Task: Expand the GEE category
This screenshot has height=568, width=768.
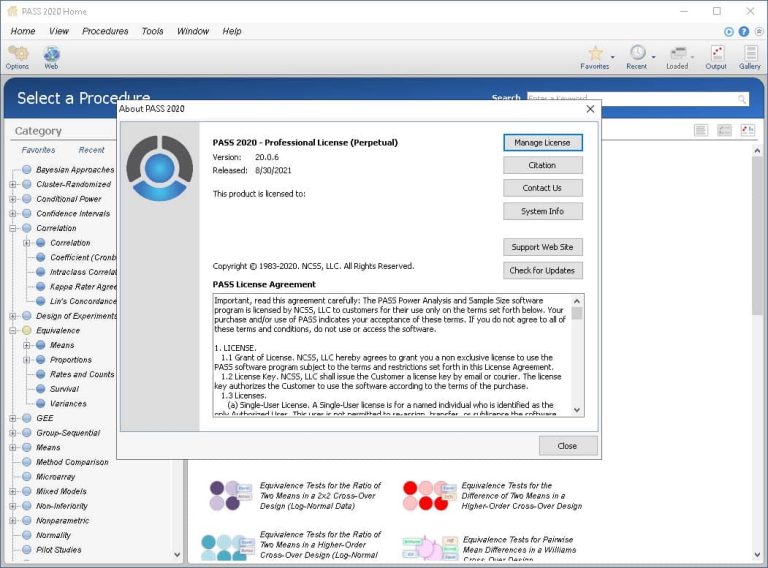Action: click(13, 418)
